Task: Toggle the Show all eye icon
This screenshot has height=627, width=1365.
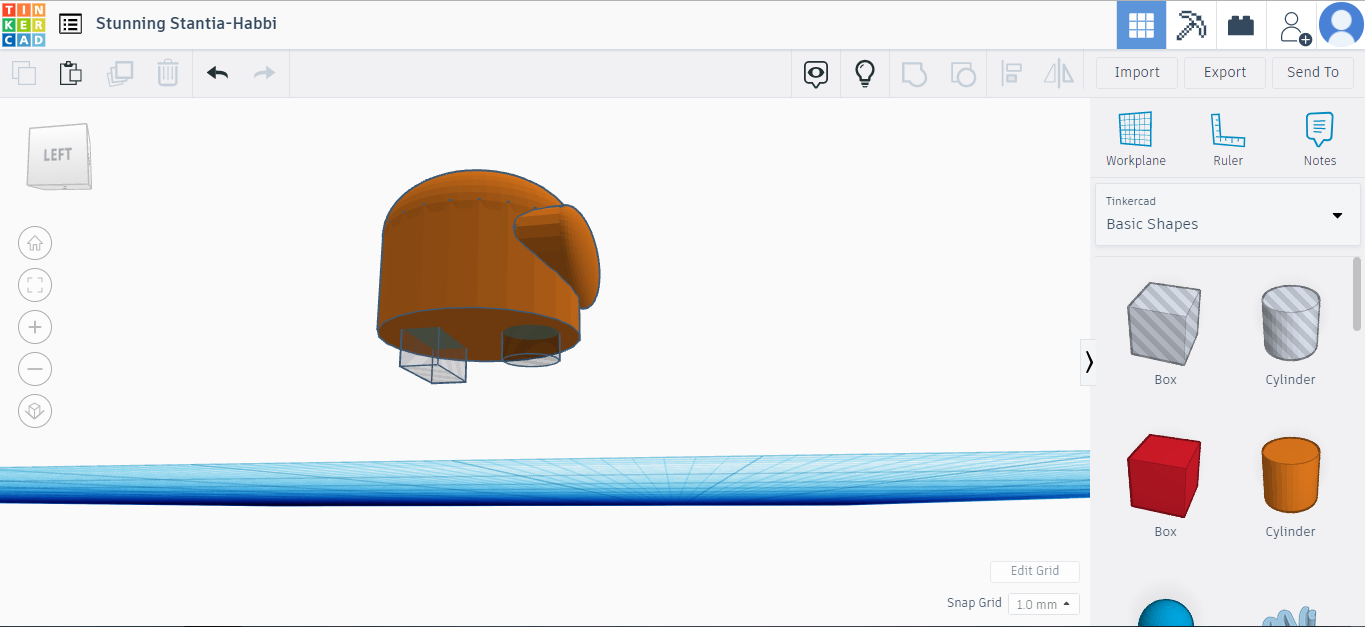Action: click(x=816, y=73)
